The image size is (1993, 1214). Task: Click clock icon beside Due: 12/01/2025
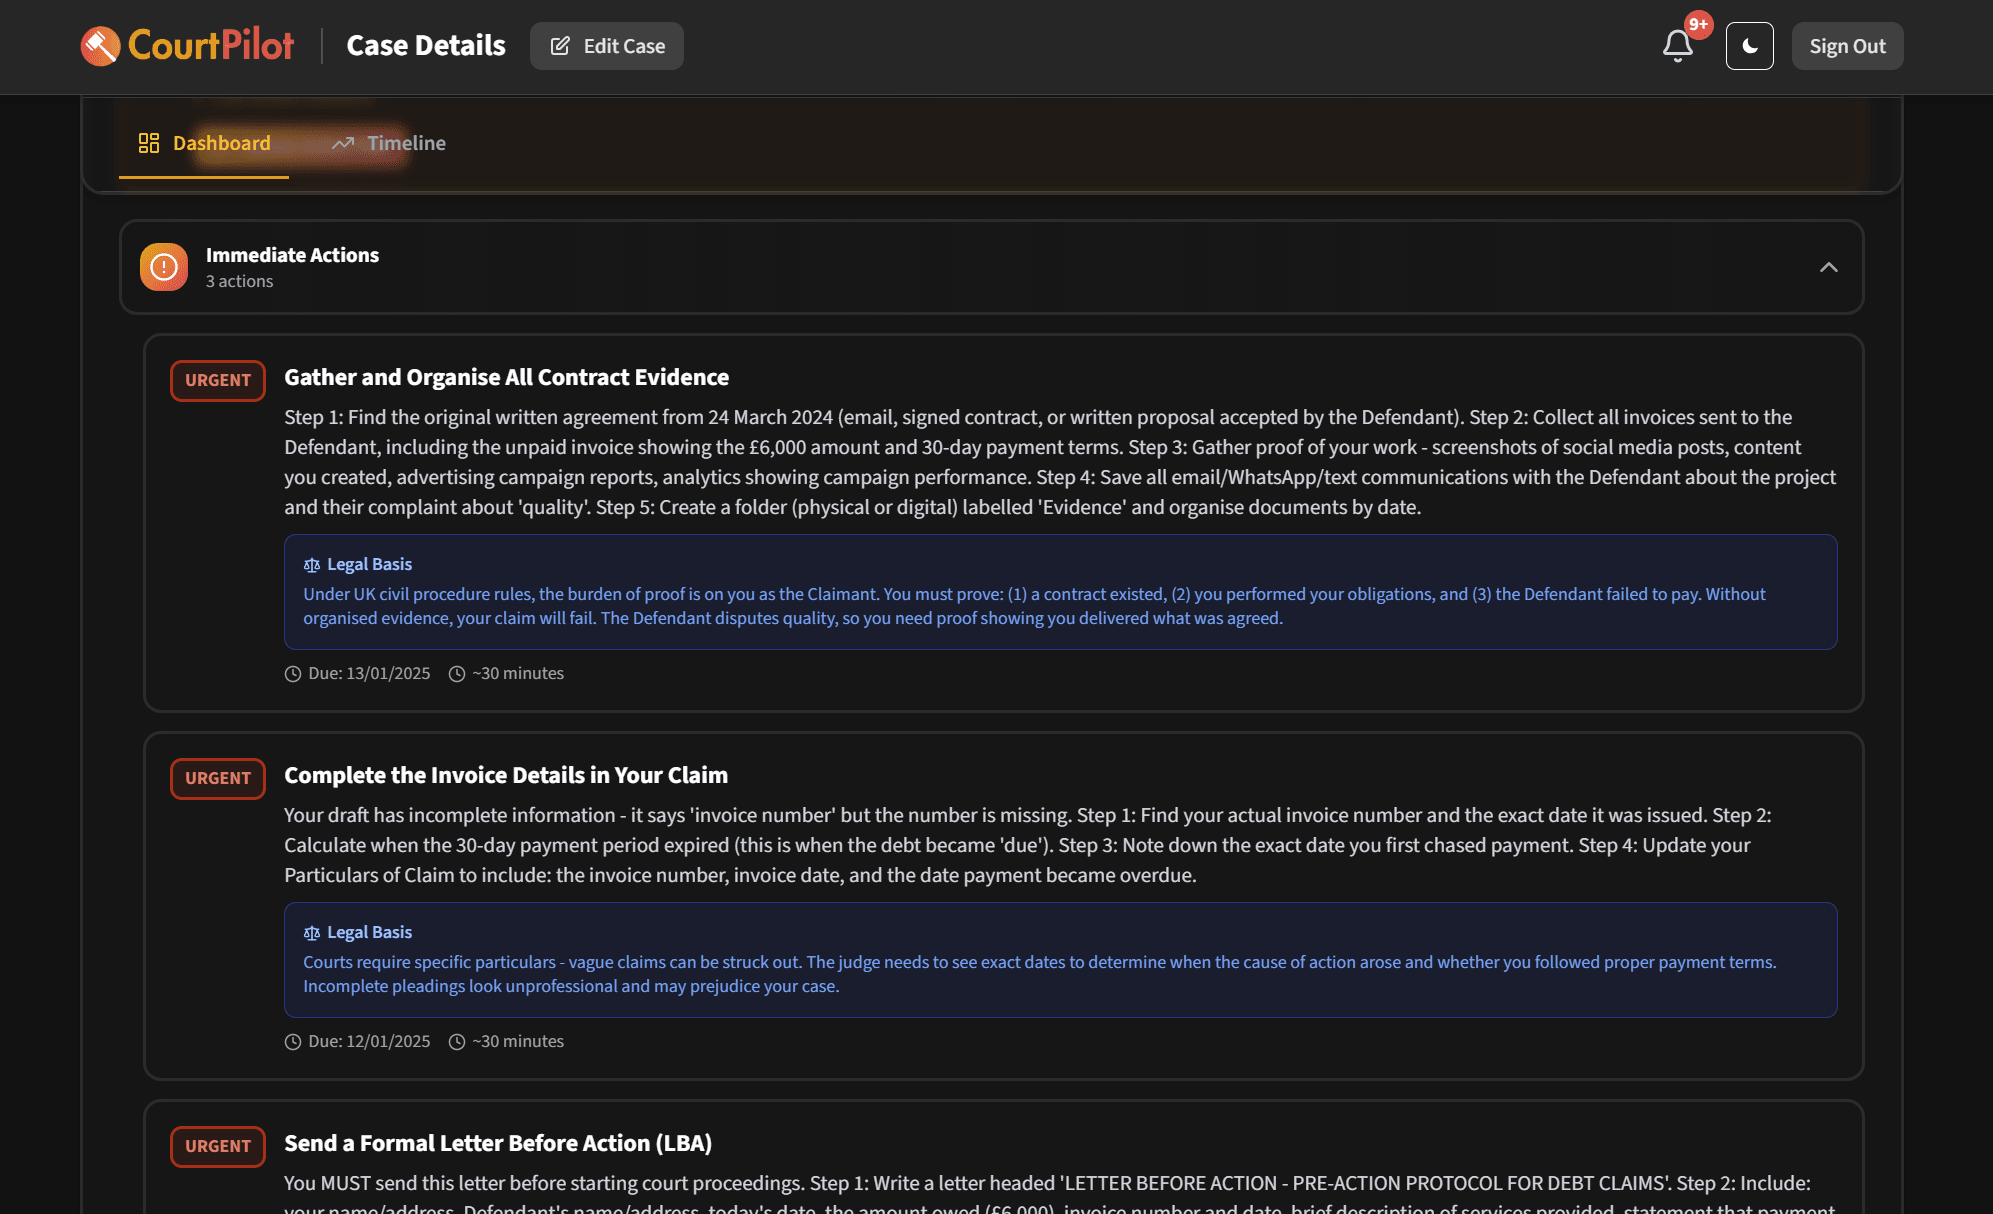coord(293,1042)
